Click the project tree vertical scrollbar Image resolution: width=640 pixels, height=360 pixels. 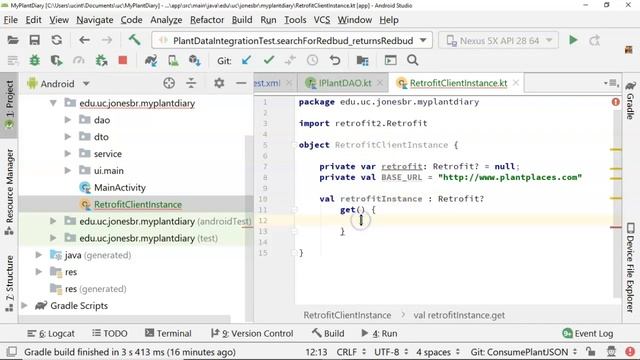249,229
